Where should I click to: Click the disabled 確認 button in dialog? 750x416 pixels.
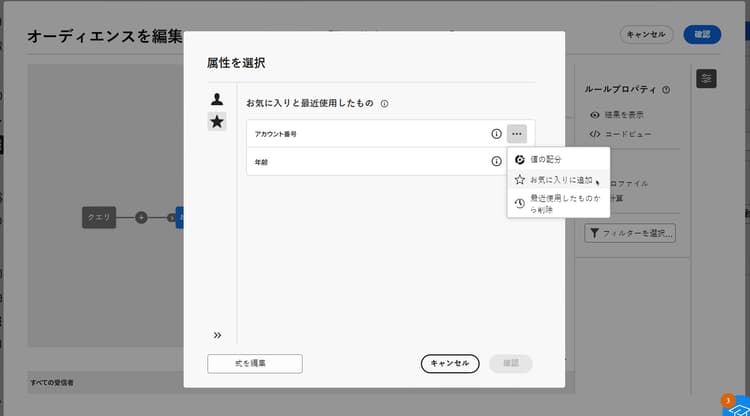511,363
